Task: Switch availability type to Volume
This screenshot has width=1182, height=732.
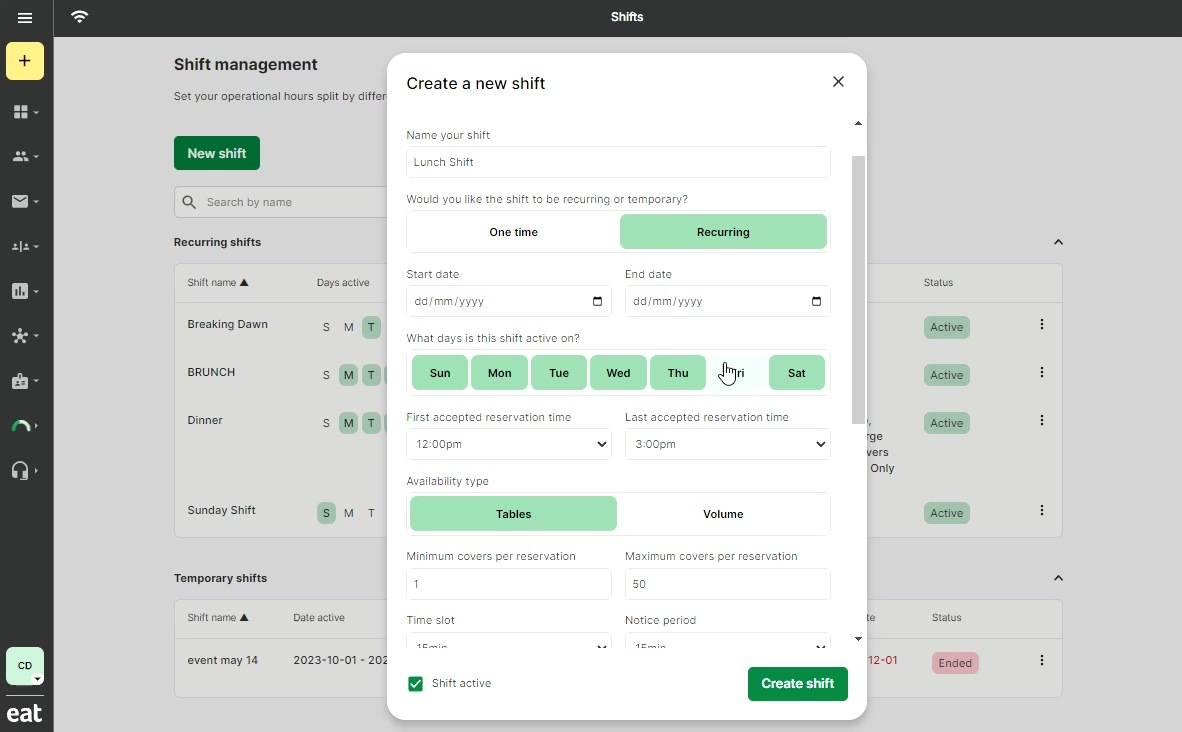Action: tap(723, 514)
